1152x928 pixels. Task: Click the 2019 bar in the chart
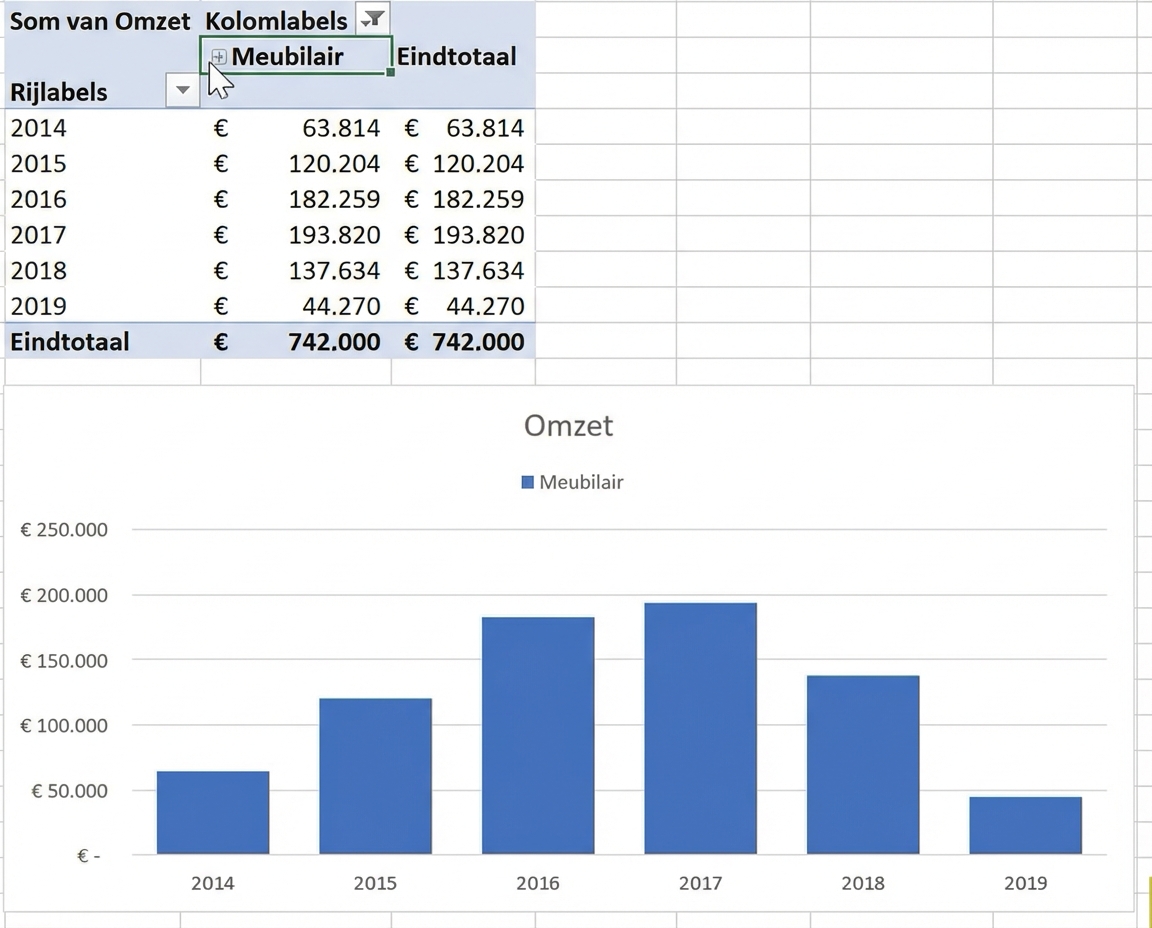pos(1025,825)
